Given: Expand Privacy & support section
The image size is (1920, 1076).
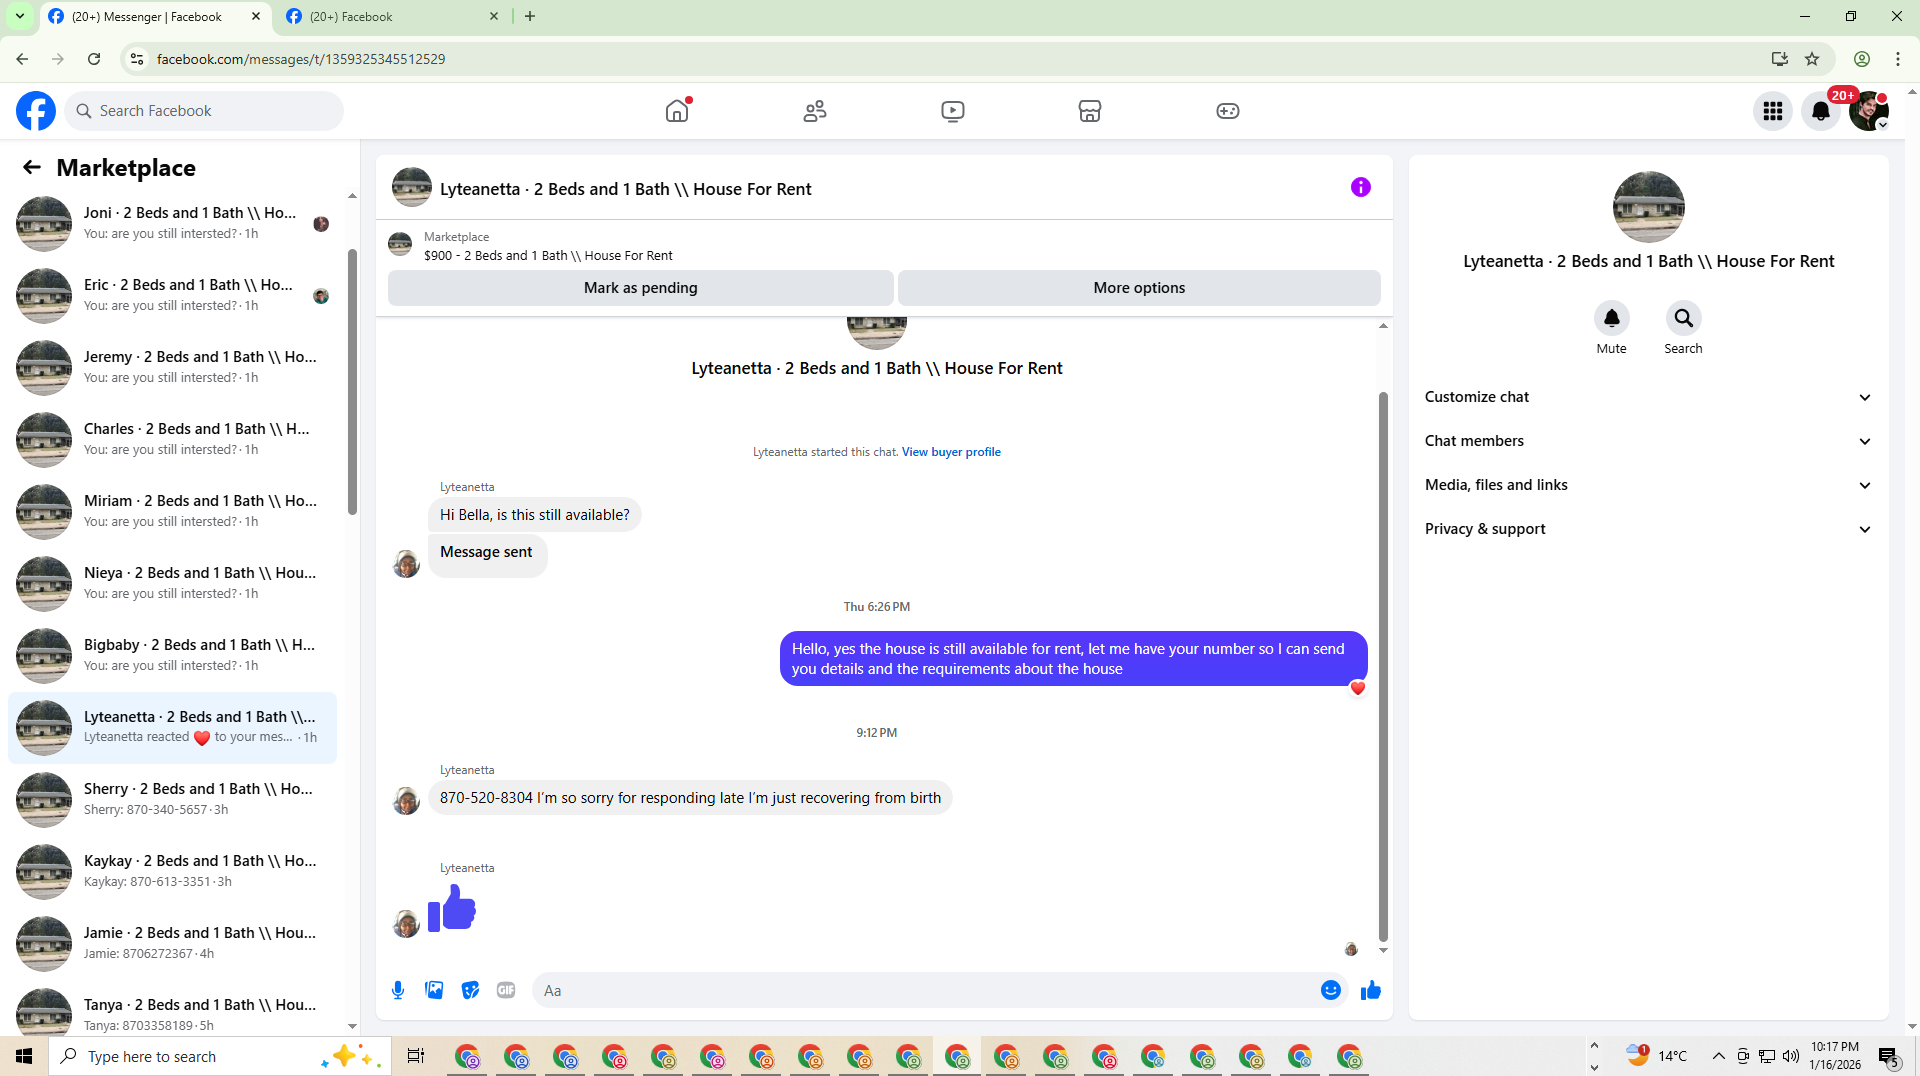Looking at the screenshot, I should (1648, 529).
